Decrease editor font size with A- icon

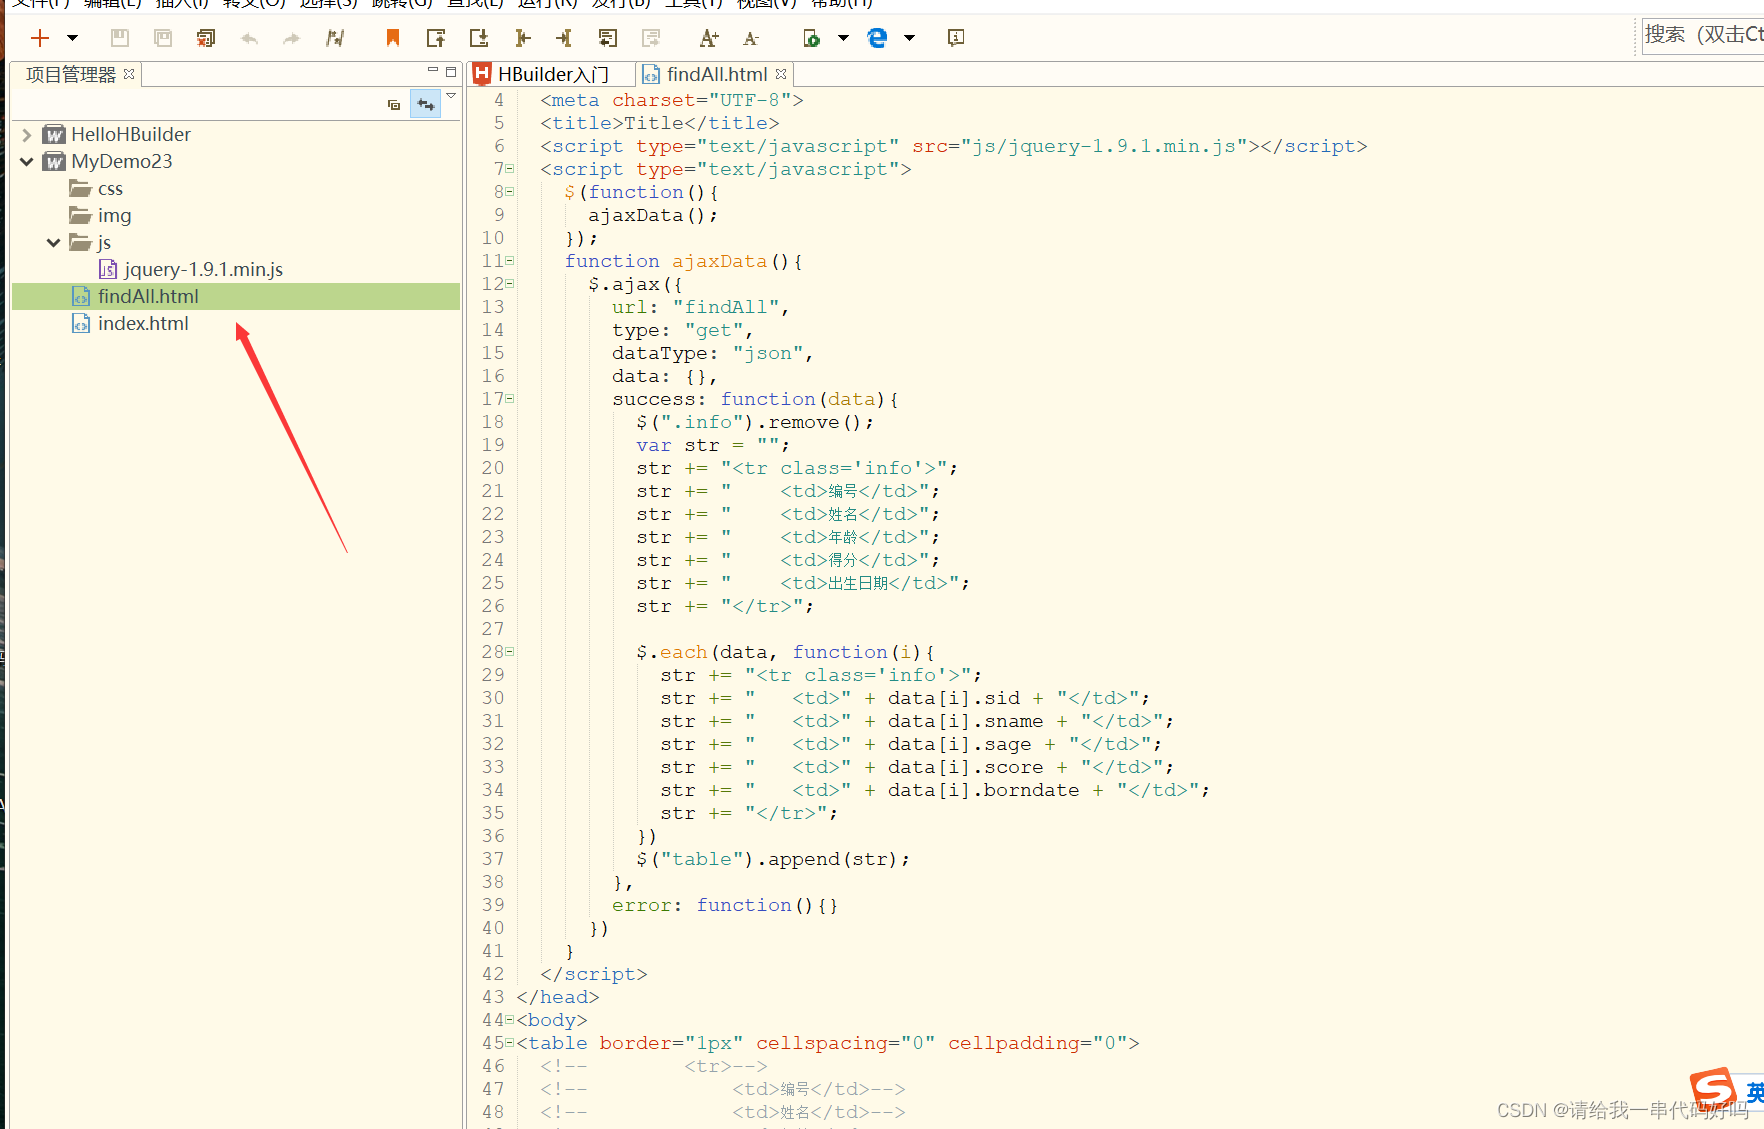(750, 38)
